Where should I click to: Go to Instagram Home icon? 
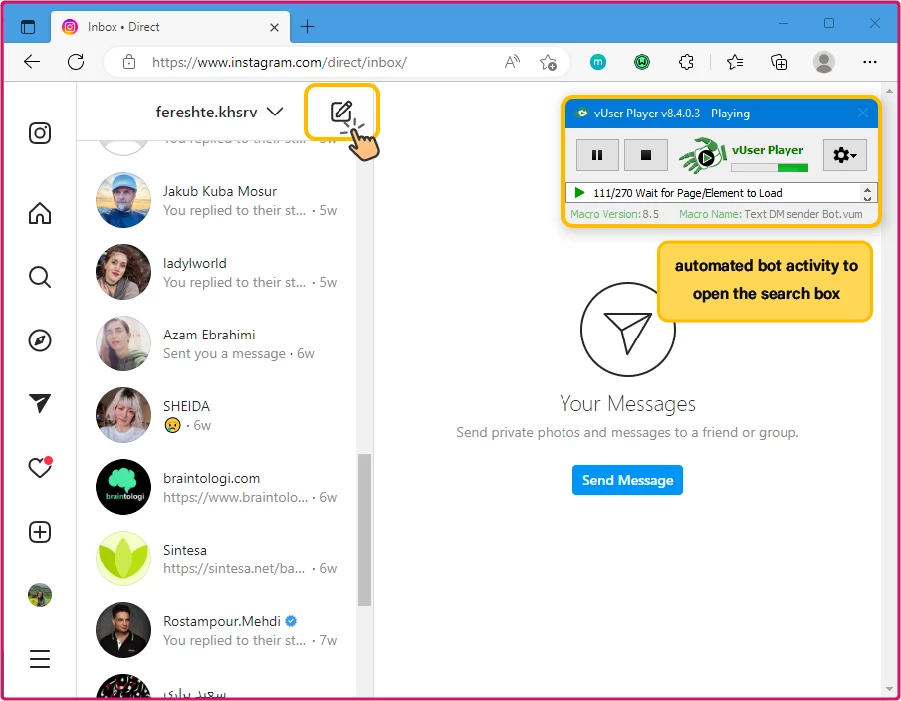40,213
